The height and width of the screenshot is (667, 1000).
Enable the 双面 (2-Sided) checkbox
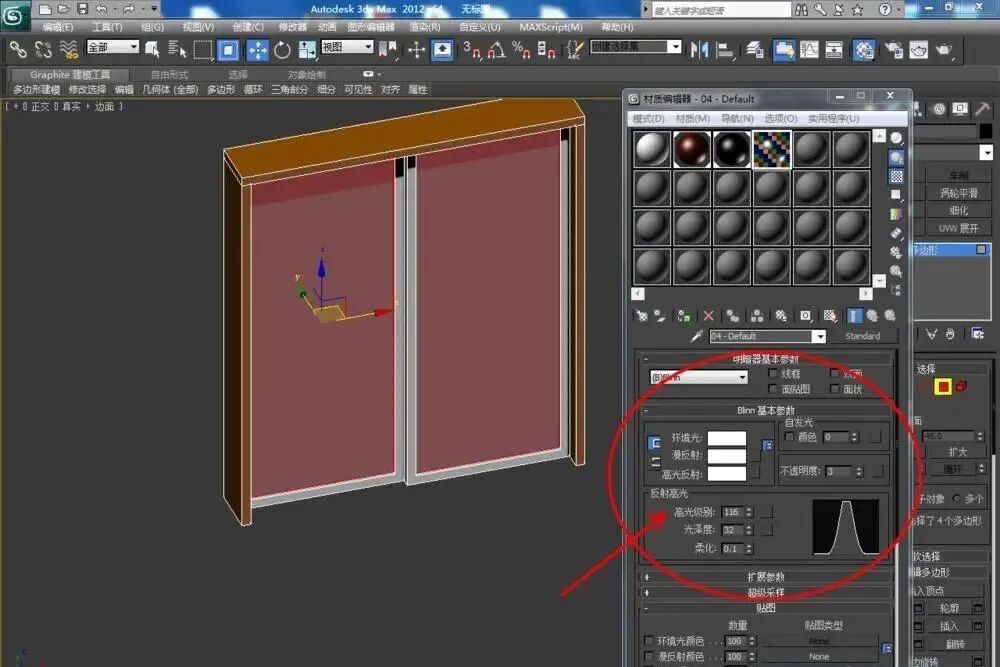click(x=834, y=373)
